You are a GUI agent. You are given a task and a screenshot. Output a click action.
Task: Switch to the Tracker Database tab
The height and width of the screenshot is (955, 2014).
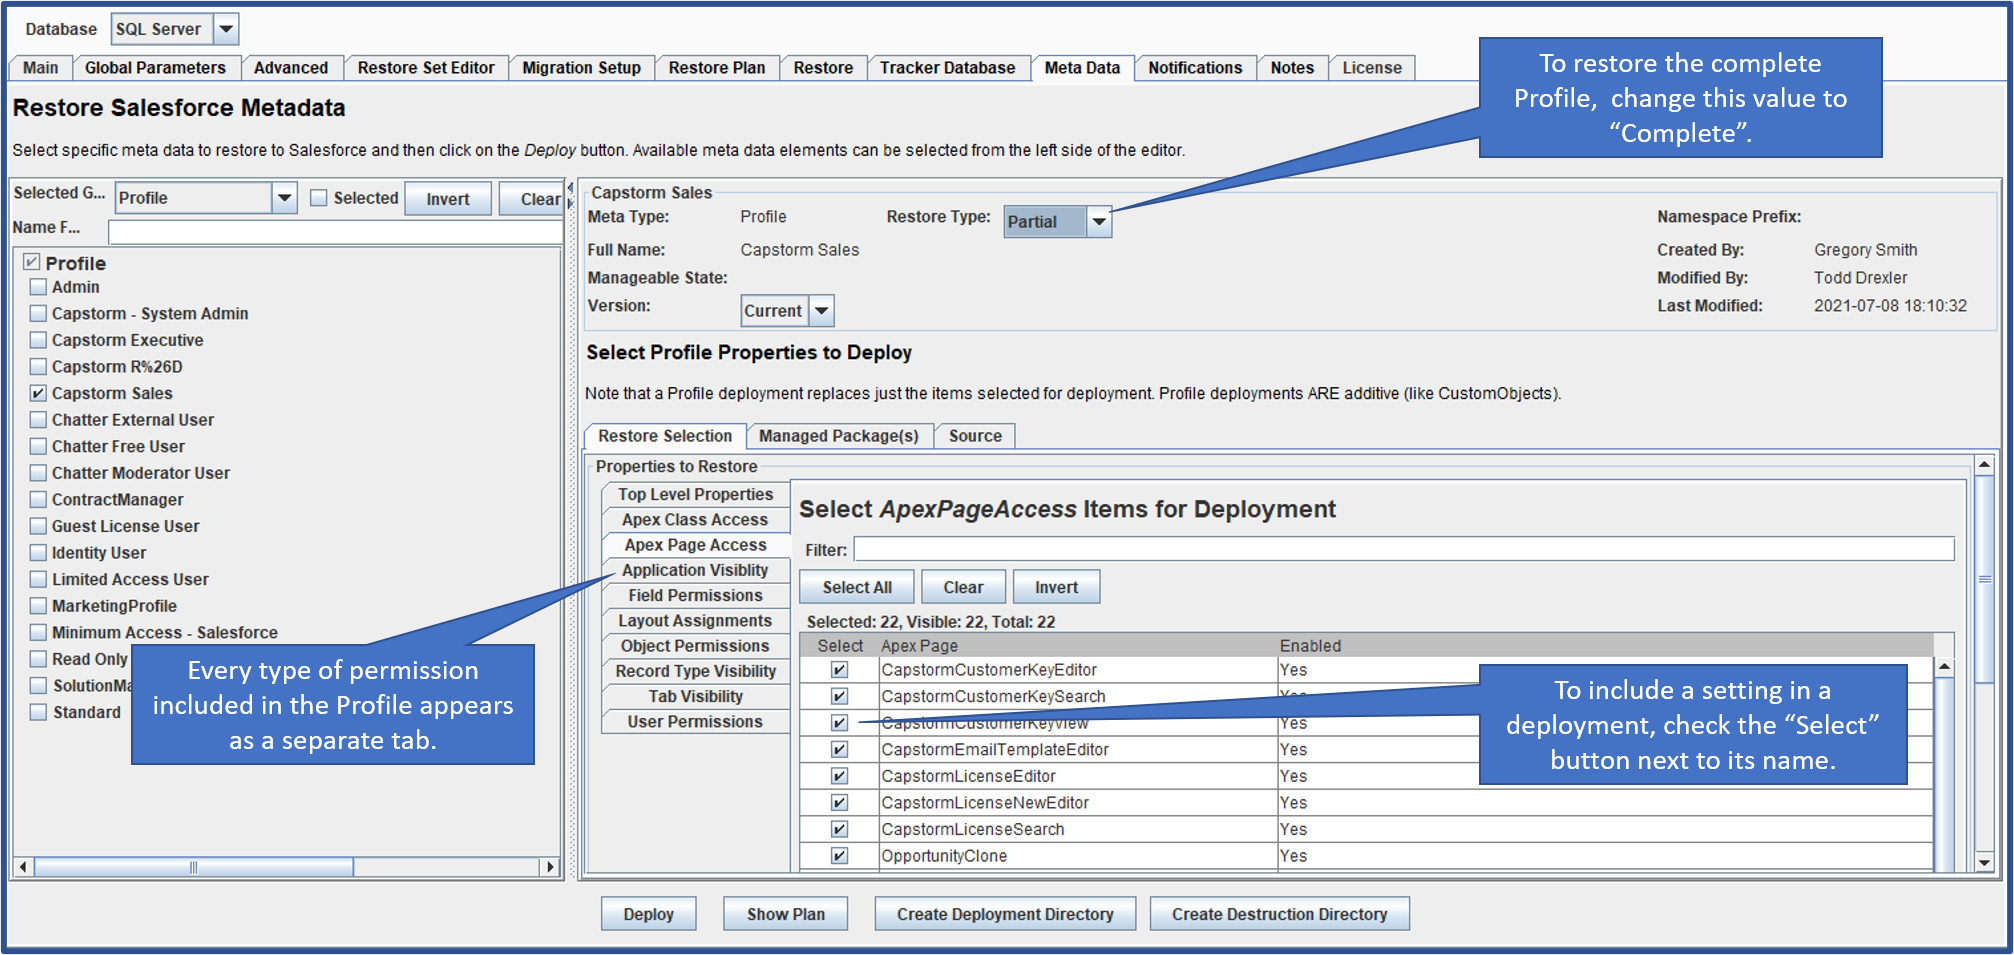point(947,68)
